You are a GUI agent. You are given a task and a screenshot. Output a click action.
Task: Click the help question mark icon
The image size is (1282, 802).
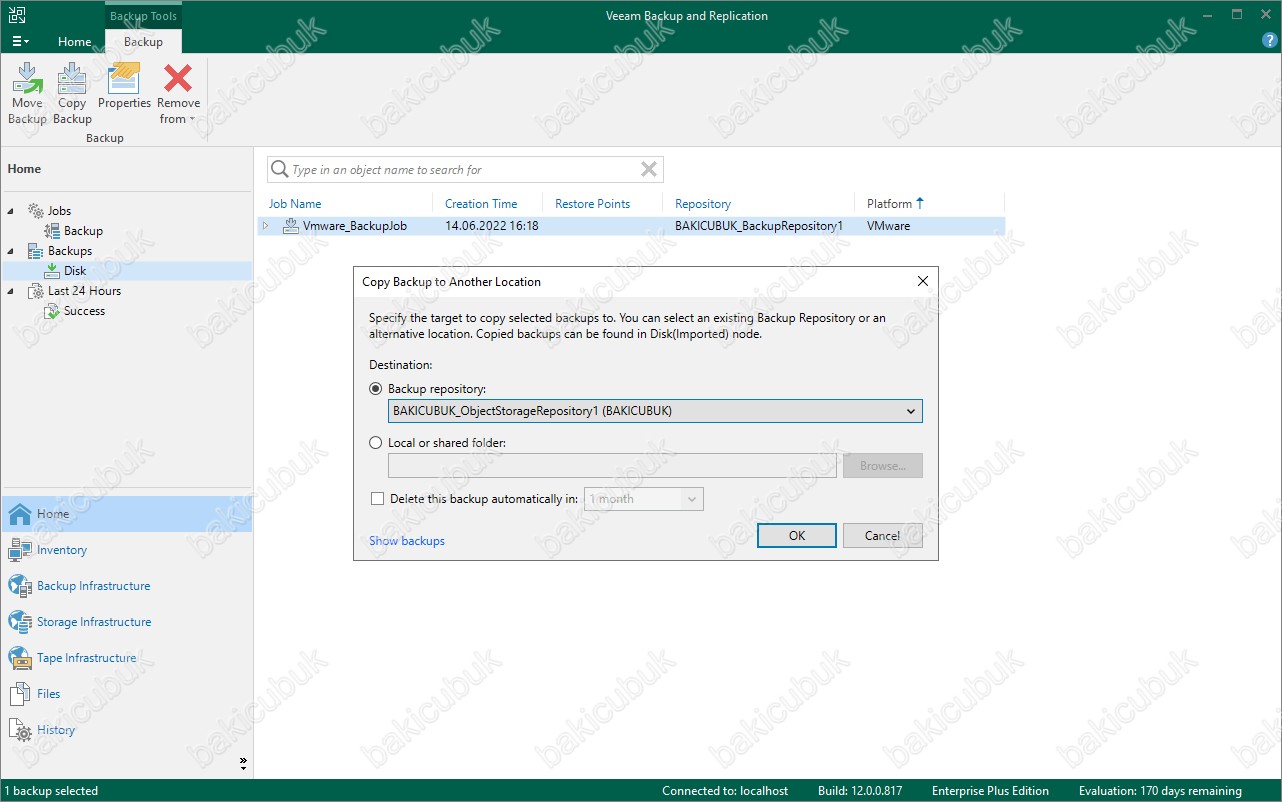[1270, 41]
